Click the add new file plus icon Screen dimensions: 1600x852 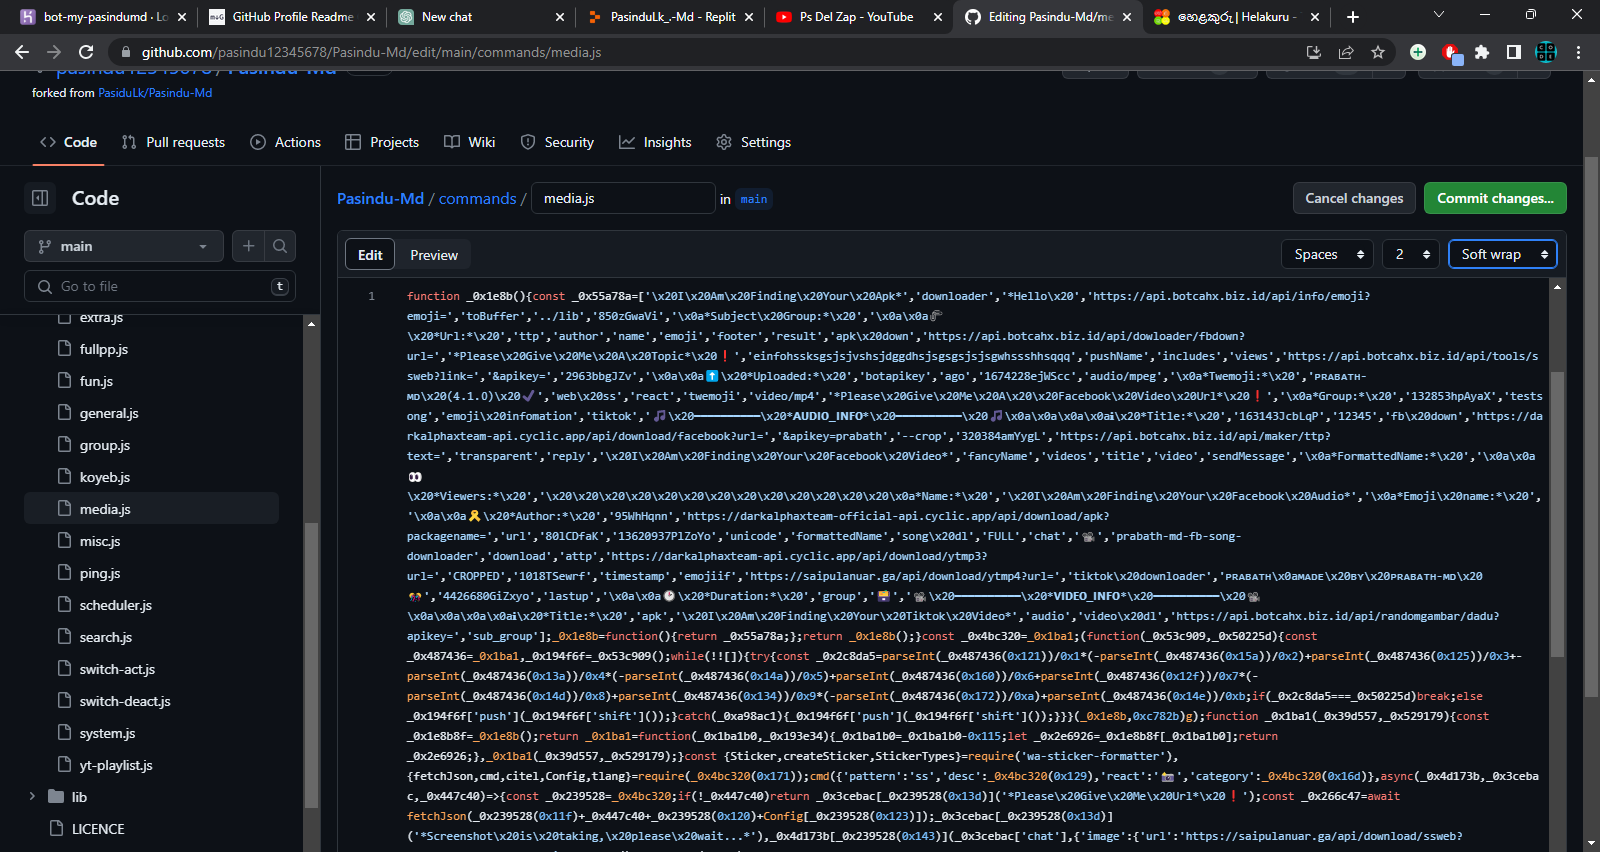249,246
